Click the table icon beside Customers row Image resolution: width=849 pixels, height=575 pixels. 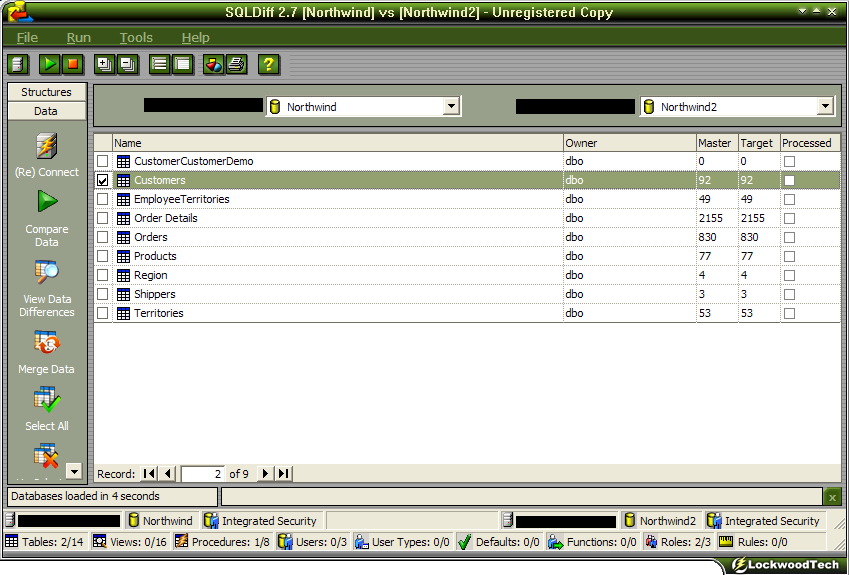pyautogui.click(x=123, y=180)
